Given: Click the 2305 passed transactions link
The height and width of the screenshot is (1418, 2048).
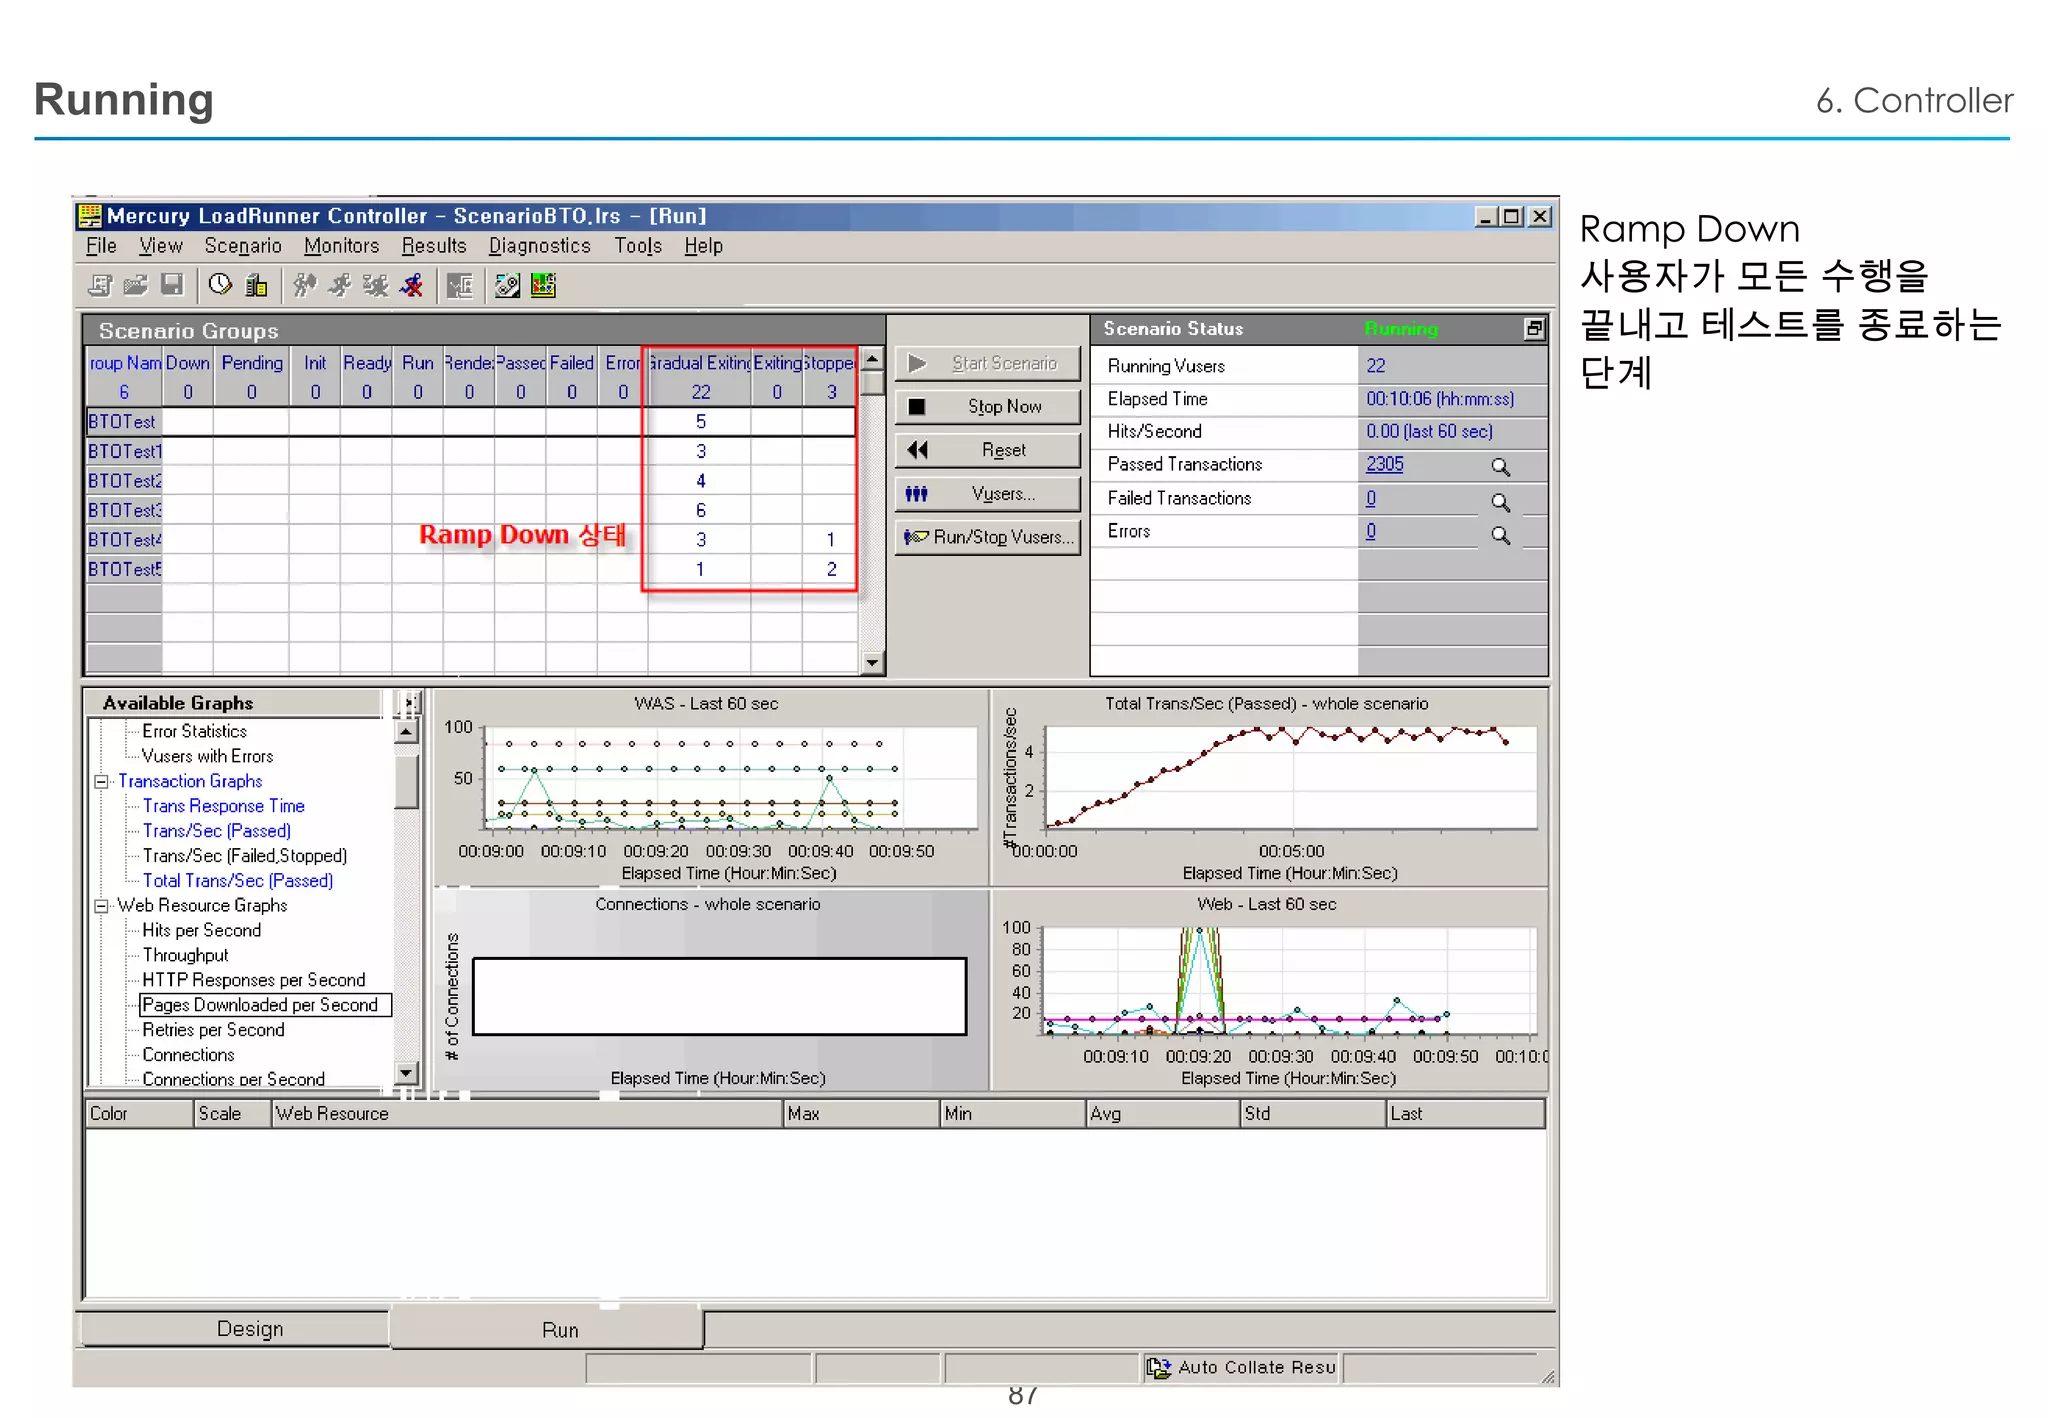Looking at the screenshot, I should click(1385, 465).
